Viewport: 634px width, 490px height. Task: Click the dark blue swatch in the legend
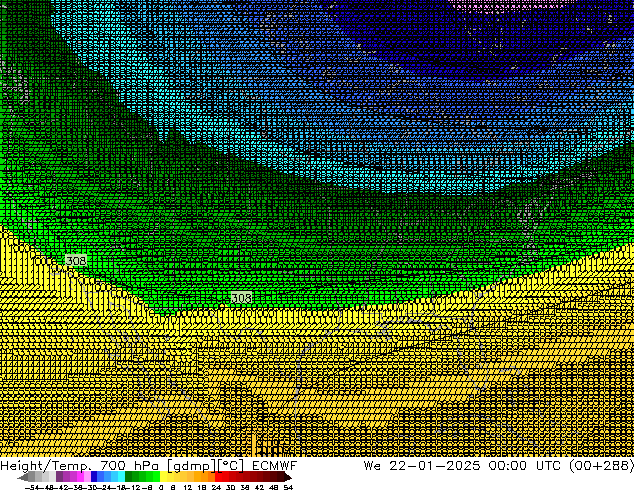[94, 477]
